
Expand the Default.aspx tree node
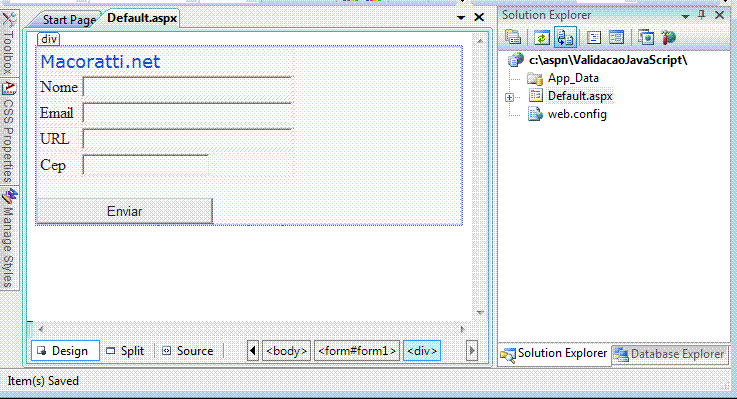[510, 97]
